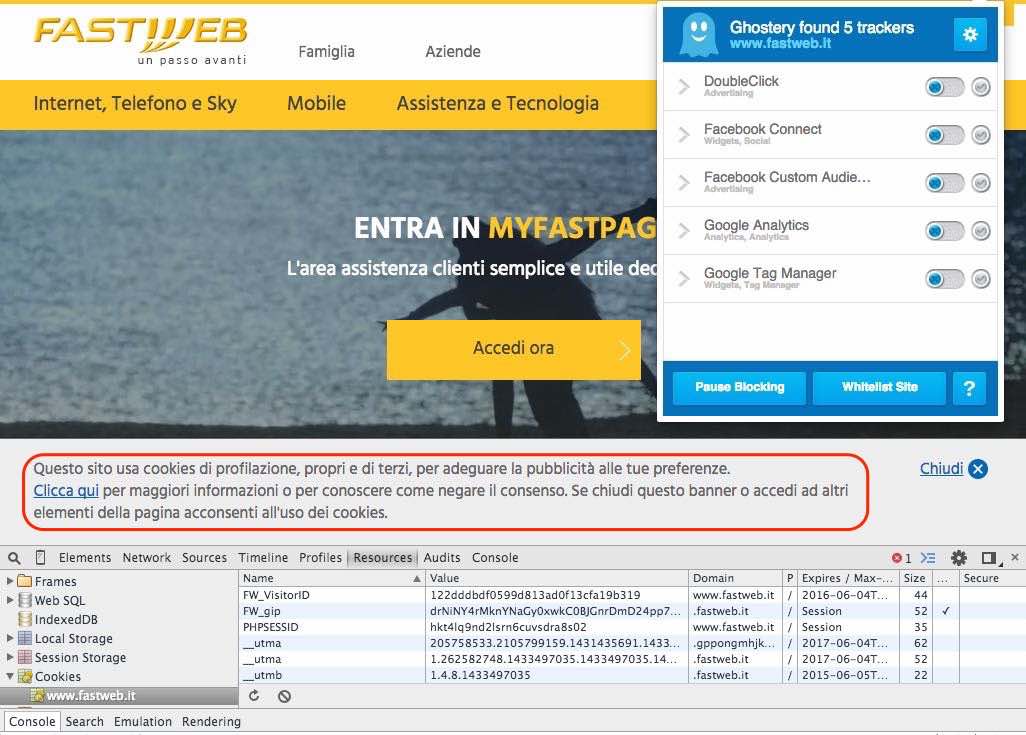Toggle DevTools device mode phone icon
Image resolution: width=1026 pixels, height=735 pixels.
[x=41, y=558]
